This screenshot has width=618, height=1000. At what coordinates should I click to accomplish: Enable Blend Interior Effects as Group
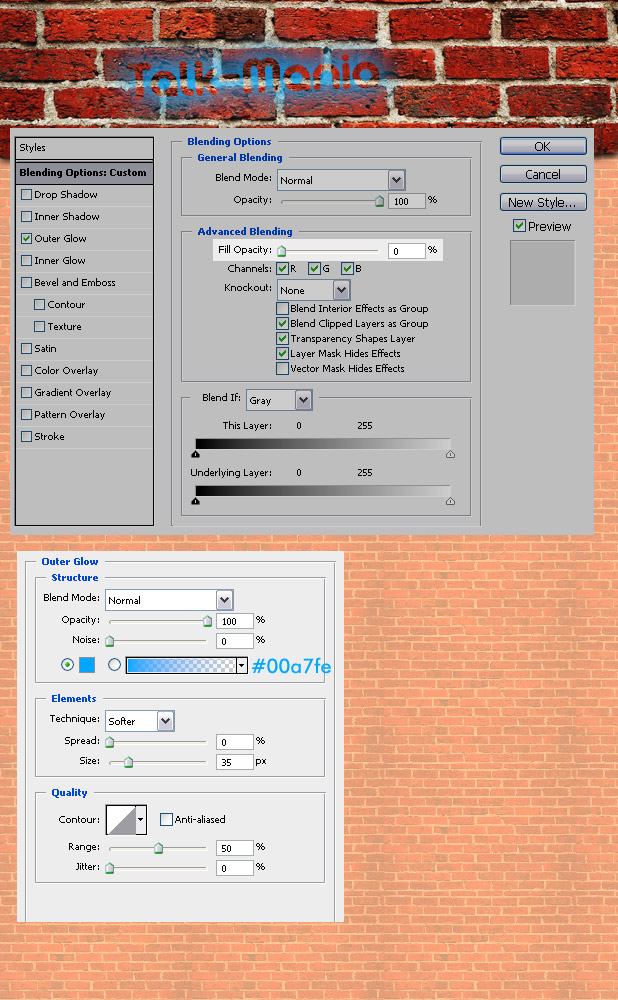coord(283,309)
